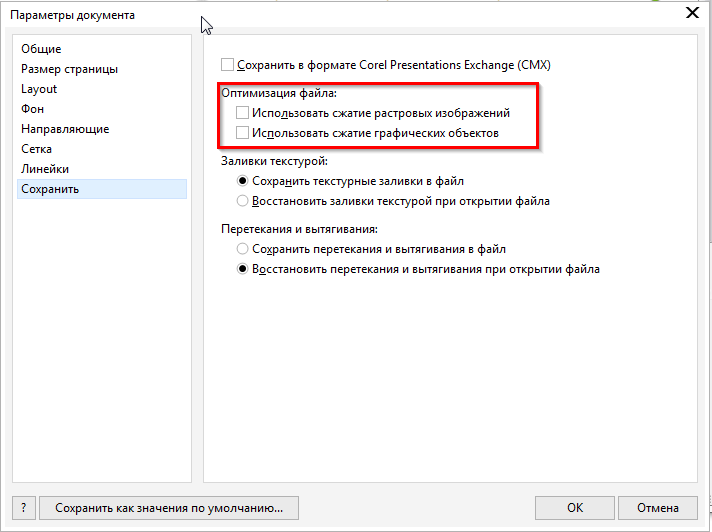Image resolution: width=712 pixels, height=532 pixels.
Task: Select Сохранить перетекания и вытягивания в файл
Action: pyautogui.click(x=242, y=249)
